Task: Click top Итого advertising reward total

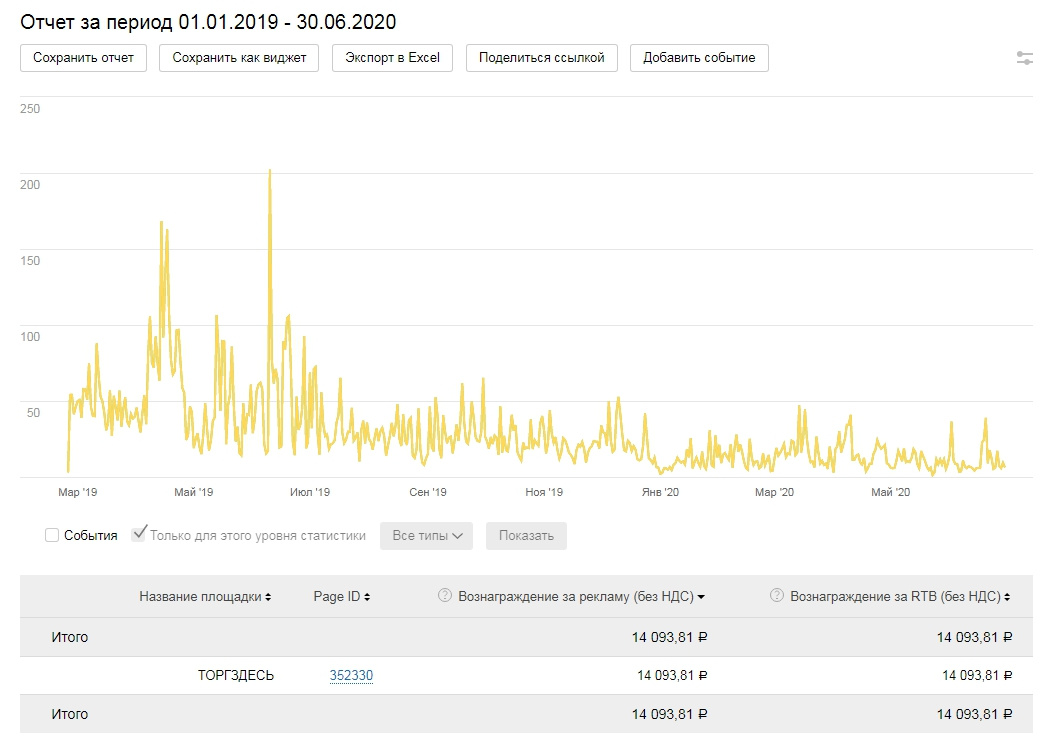Action: click(x=670, y=637)
